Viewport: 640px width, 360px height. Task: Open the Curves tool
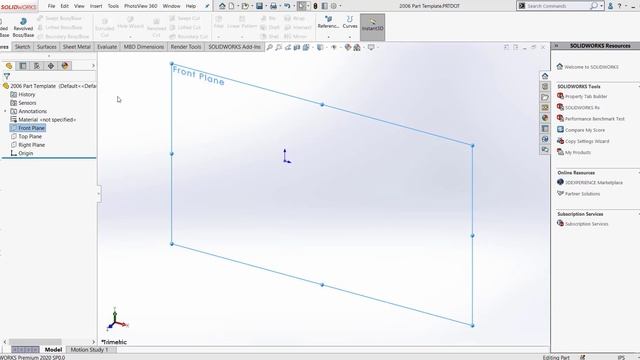[350, 22]
